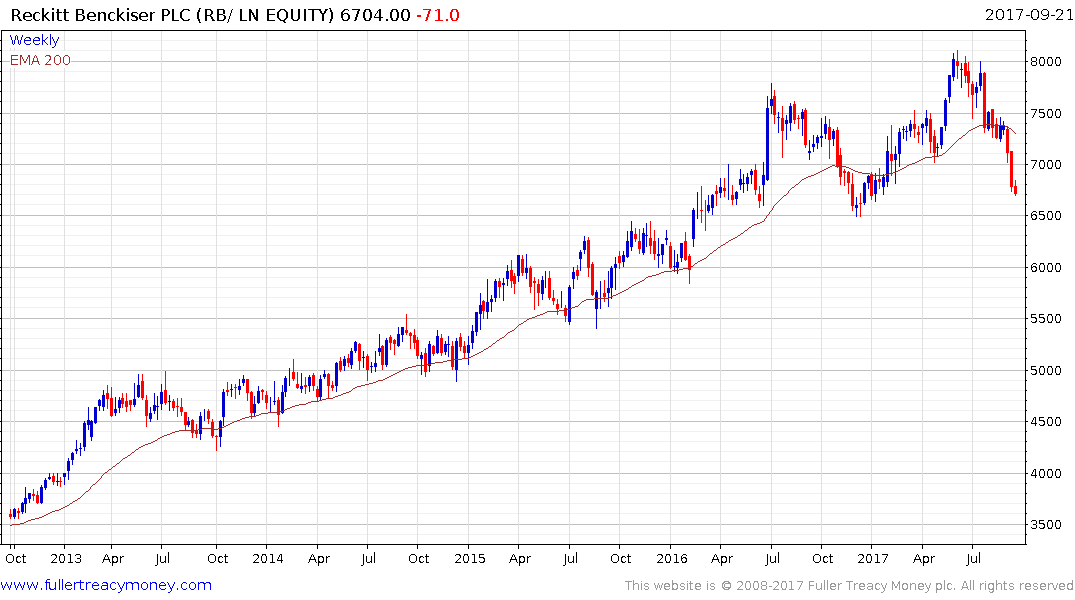Click the 3500 price axis label

pyautogui.click(x=1046, y=525)
